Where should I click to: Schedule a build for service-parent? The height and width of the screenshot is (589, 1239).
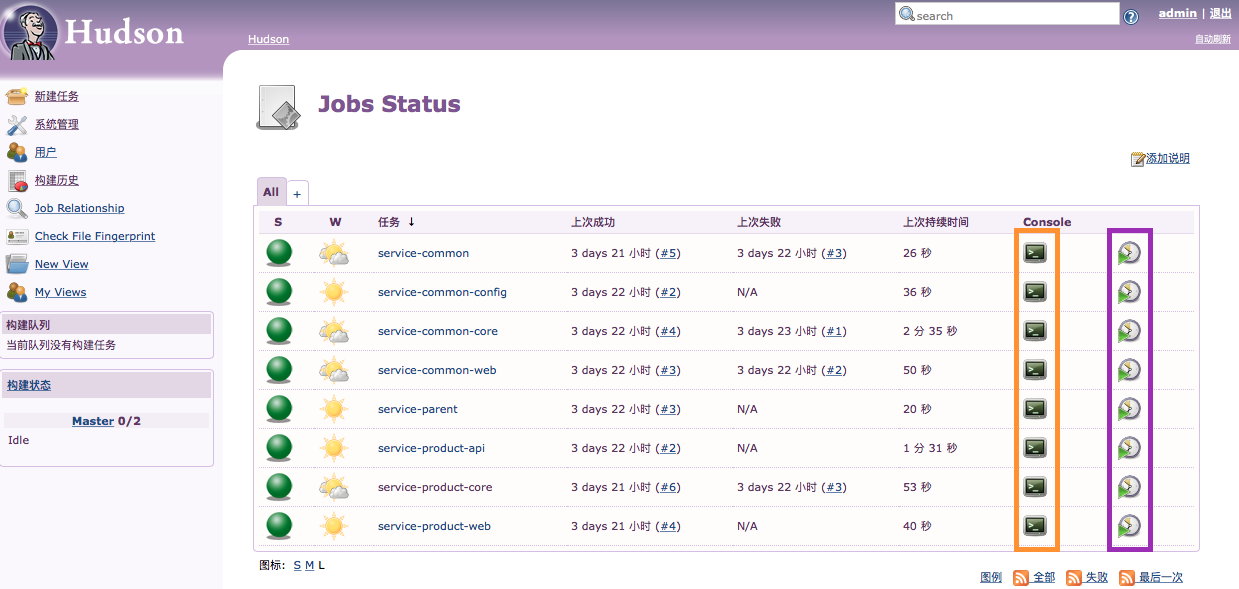[x=1129, y=409]
